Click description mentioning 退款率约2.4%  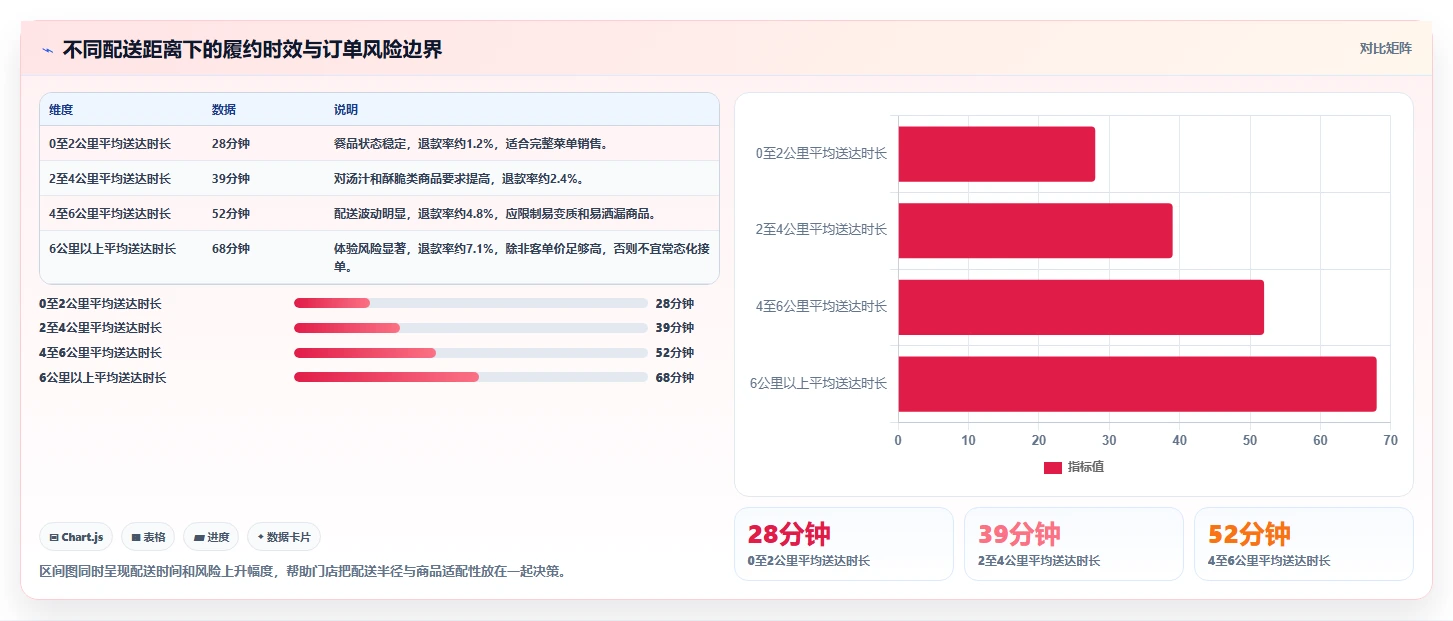click(x=459, y=179)
